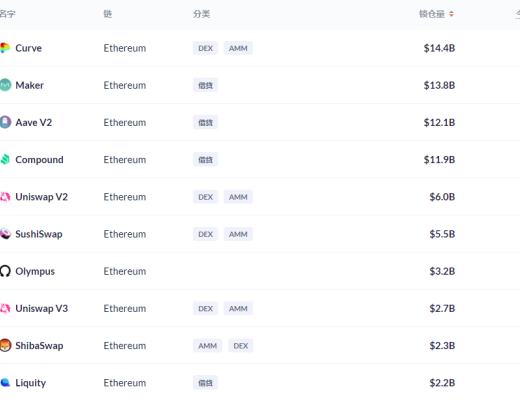Click the Olympus logo icon
Screen dimensions: 520x400
tap(5, 271)
